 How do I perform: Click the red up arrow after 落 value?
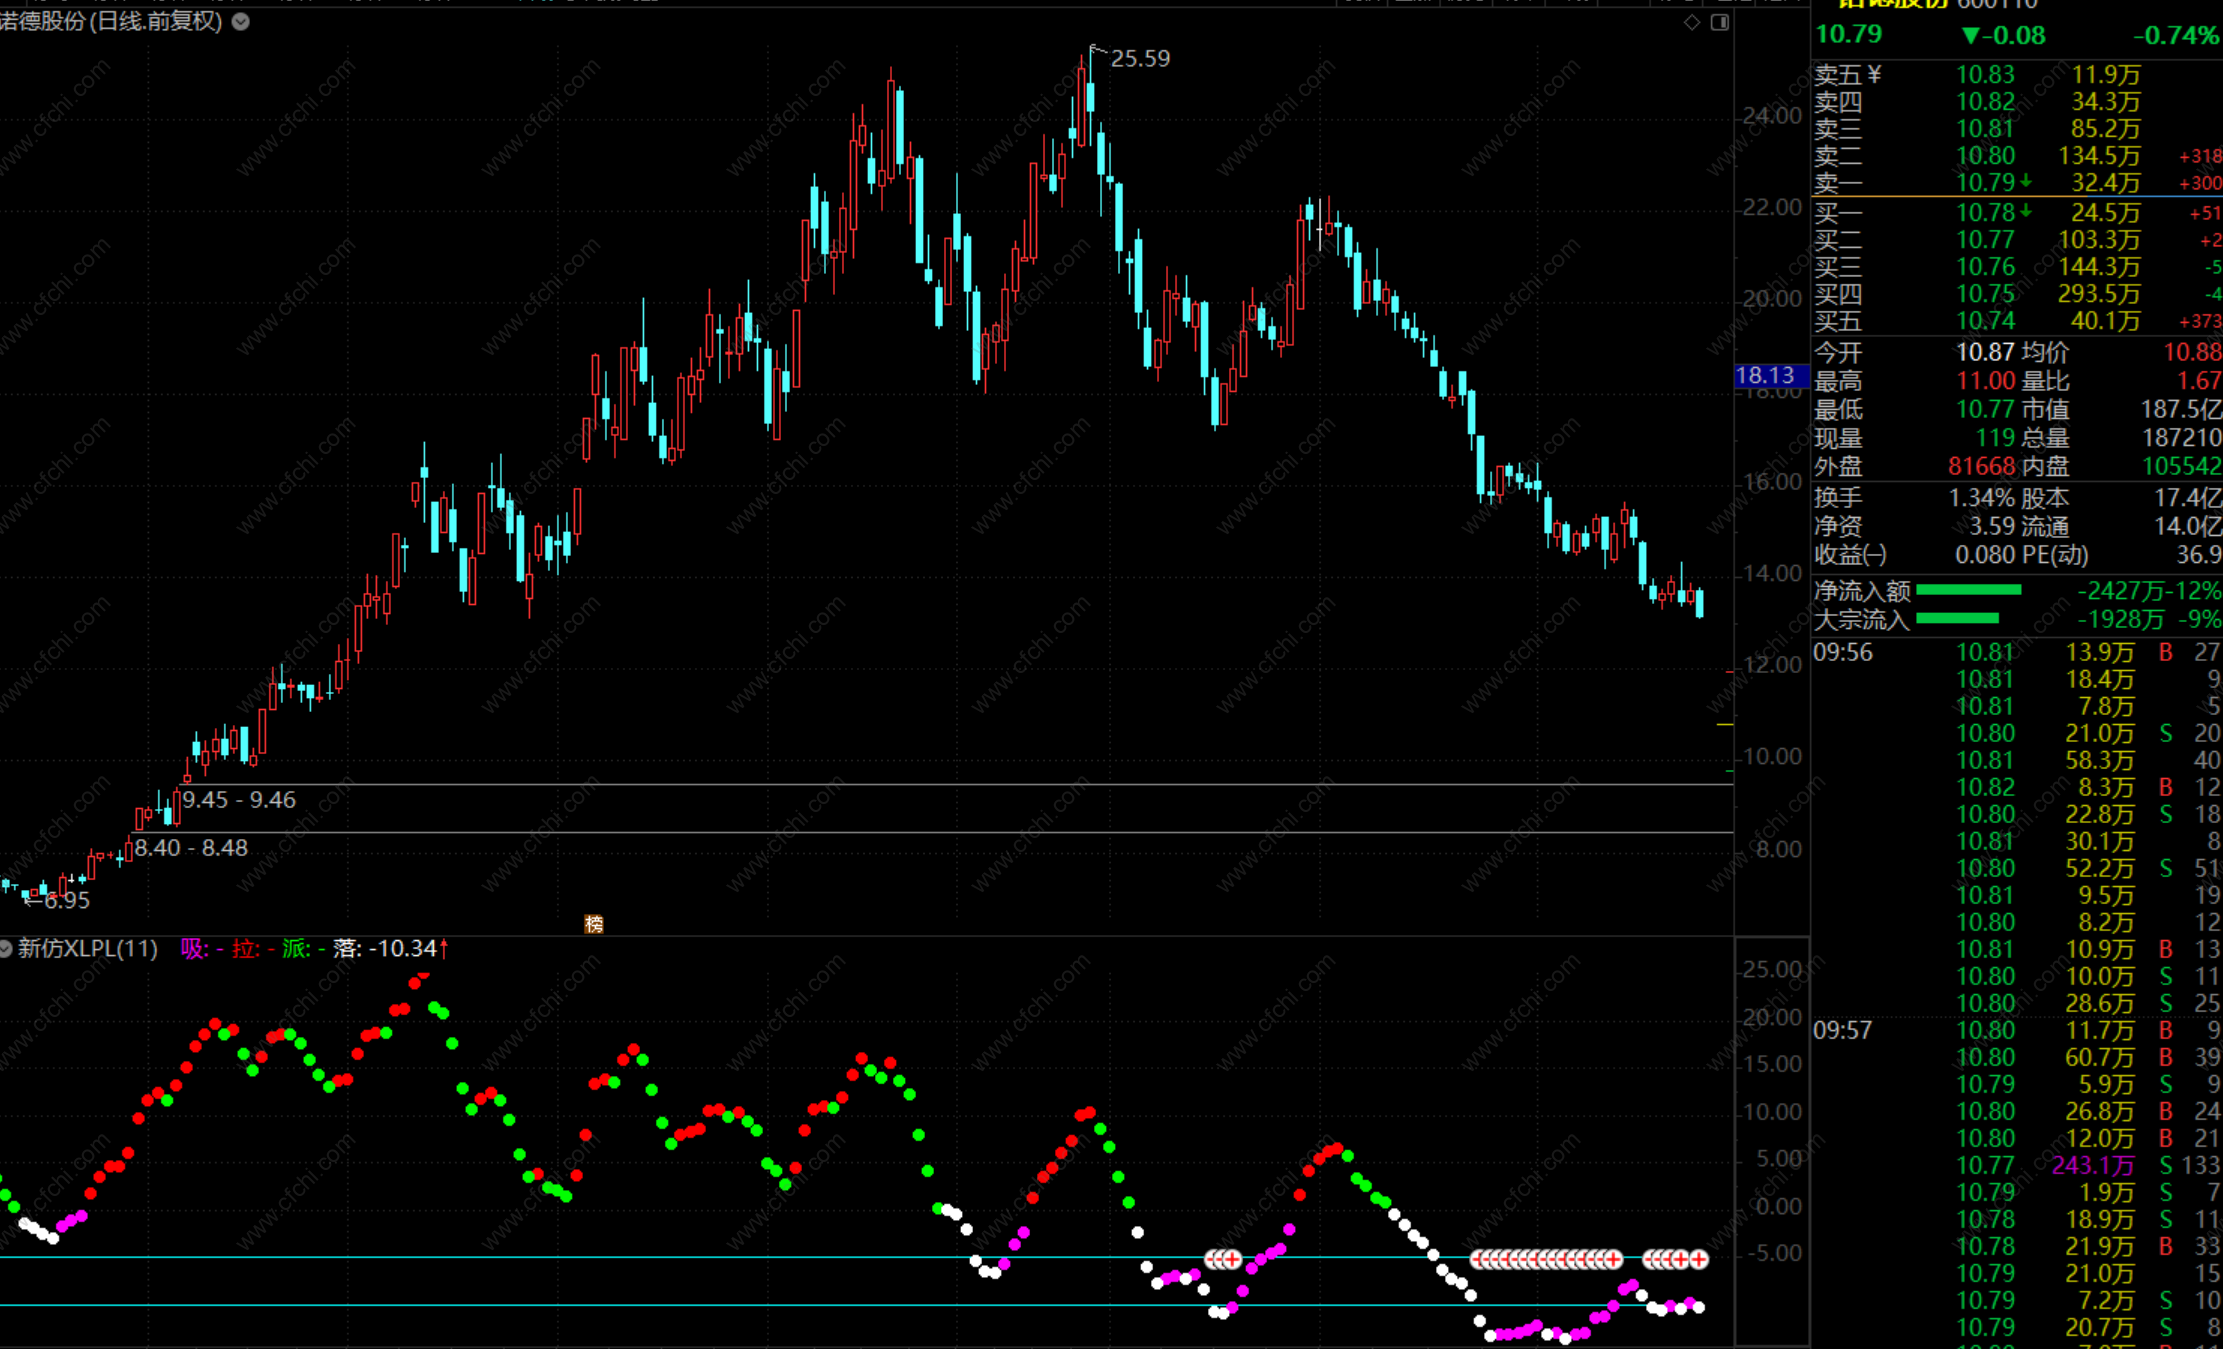[444, 948]
